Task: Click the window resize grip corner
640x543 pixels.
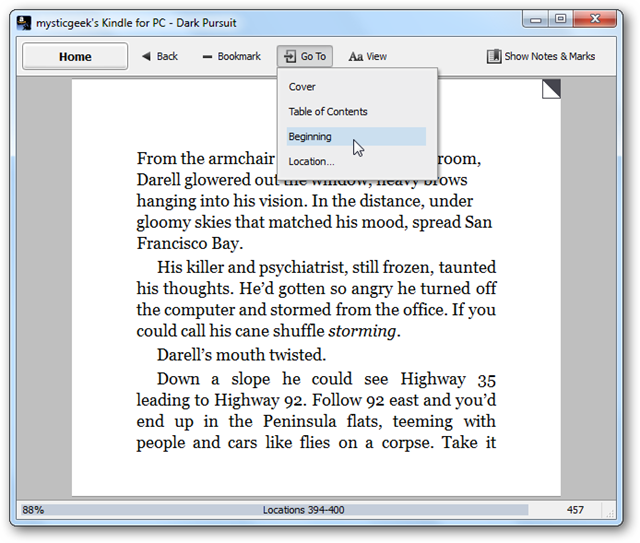Action: tap(610, 513)
